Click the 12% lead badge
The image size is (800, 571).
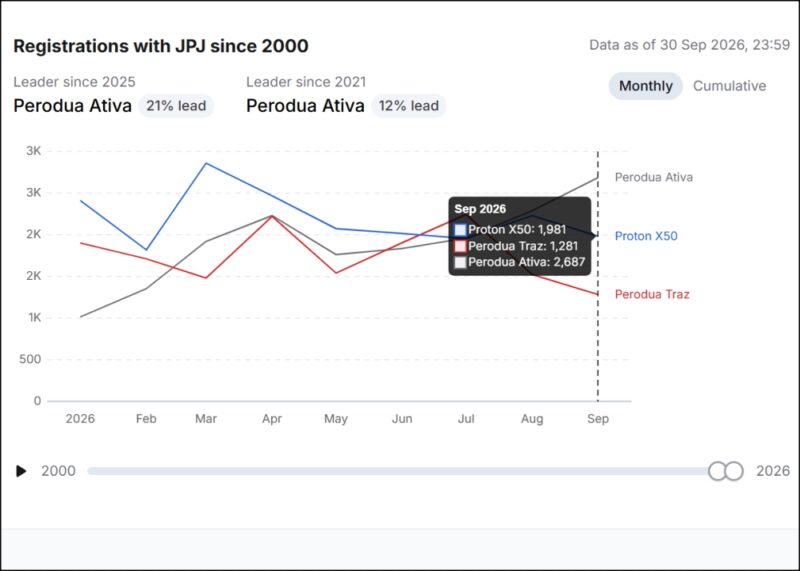pyautogui.click(x=409, y=106)
